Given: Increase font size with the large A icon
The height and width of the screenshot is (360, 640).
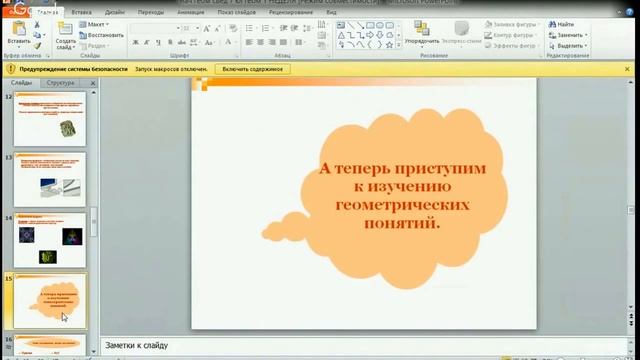Looking at the screenshot, I should 207,29.
